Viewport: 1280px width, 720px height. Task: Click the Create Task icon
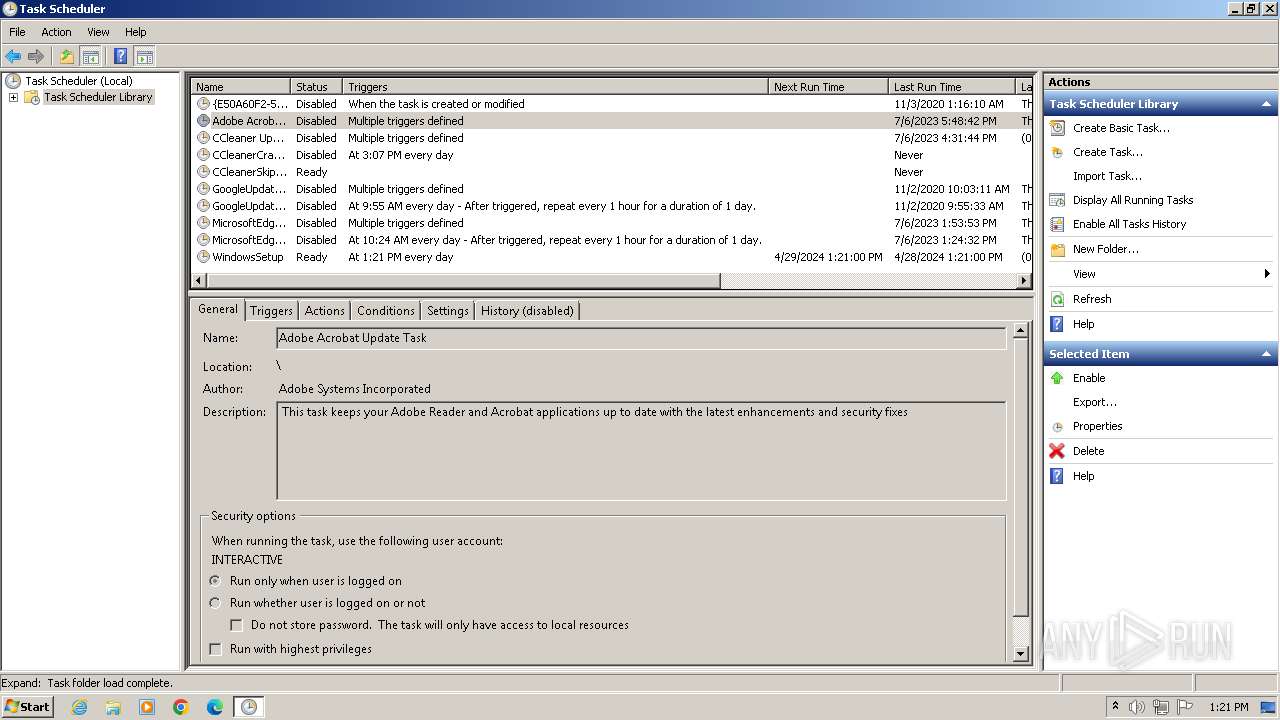coord(1057,152)
